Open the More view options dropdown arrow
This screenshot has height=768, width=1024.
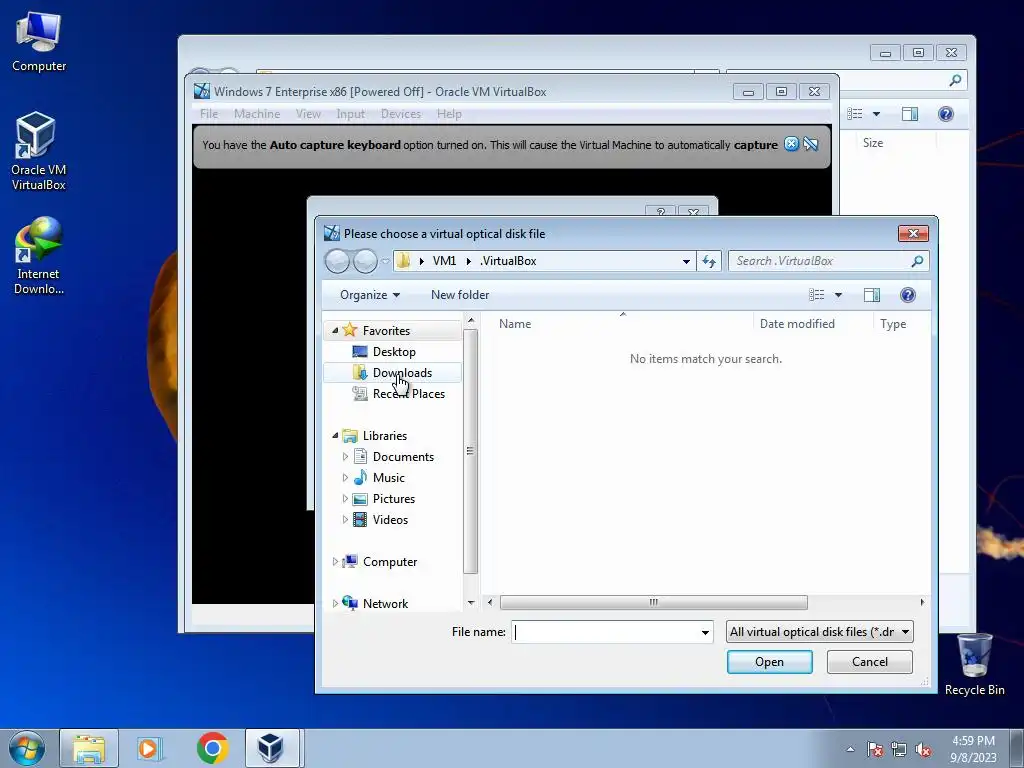(x=839, y=295)
